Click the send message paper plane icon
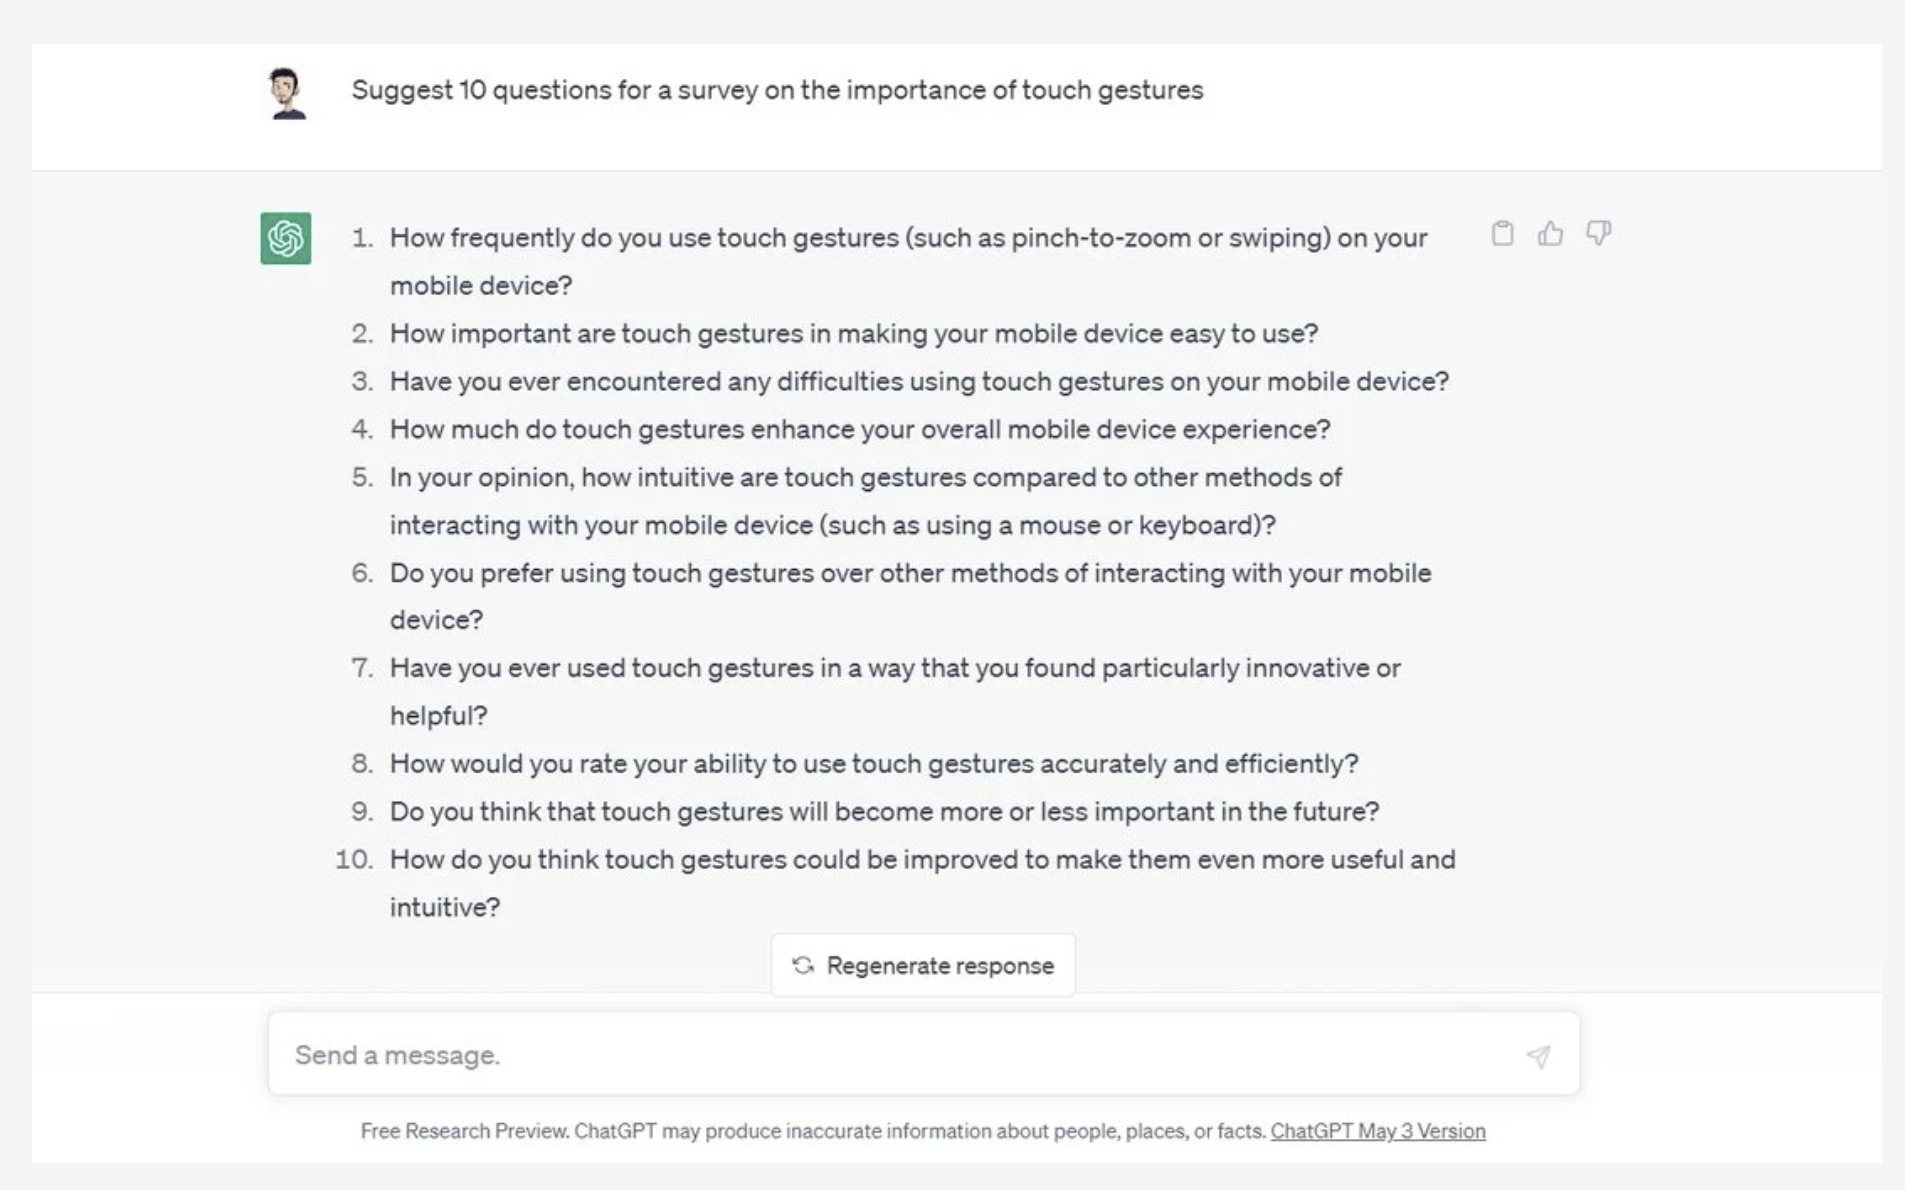 click(x=1537, y=1054)
